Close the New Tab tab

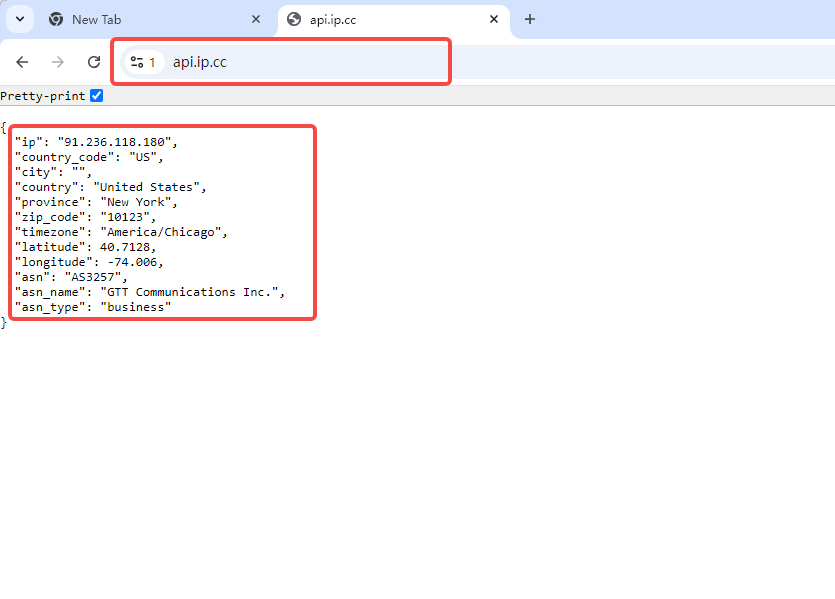pos(256,19)
